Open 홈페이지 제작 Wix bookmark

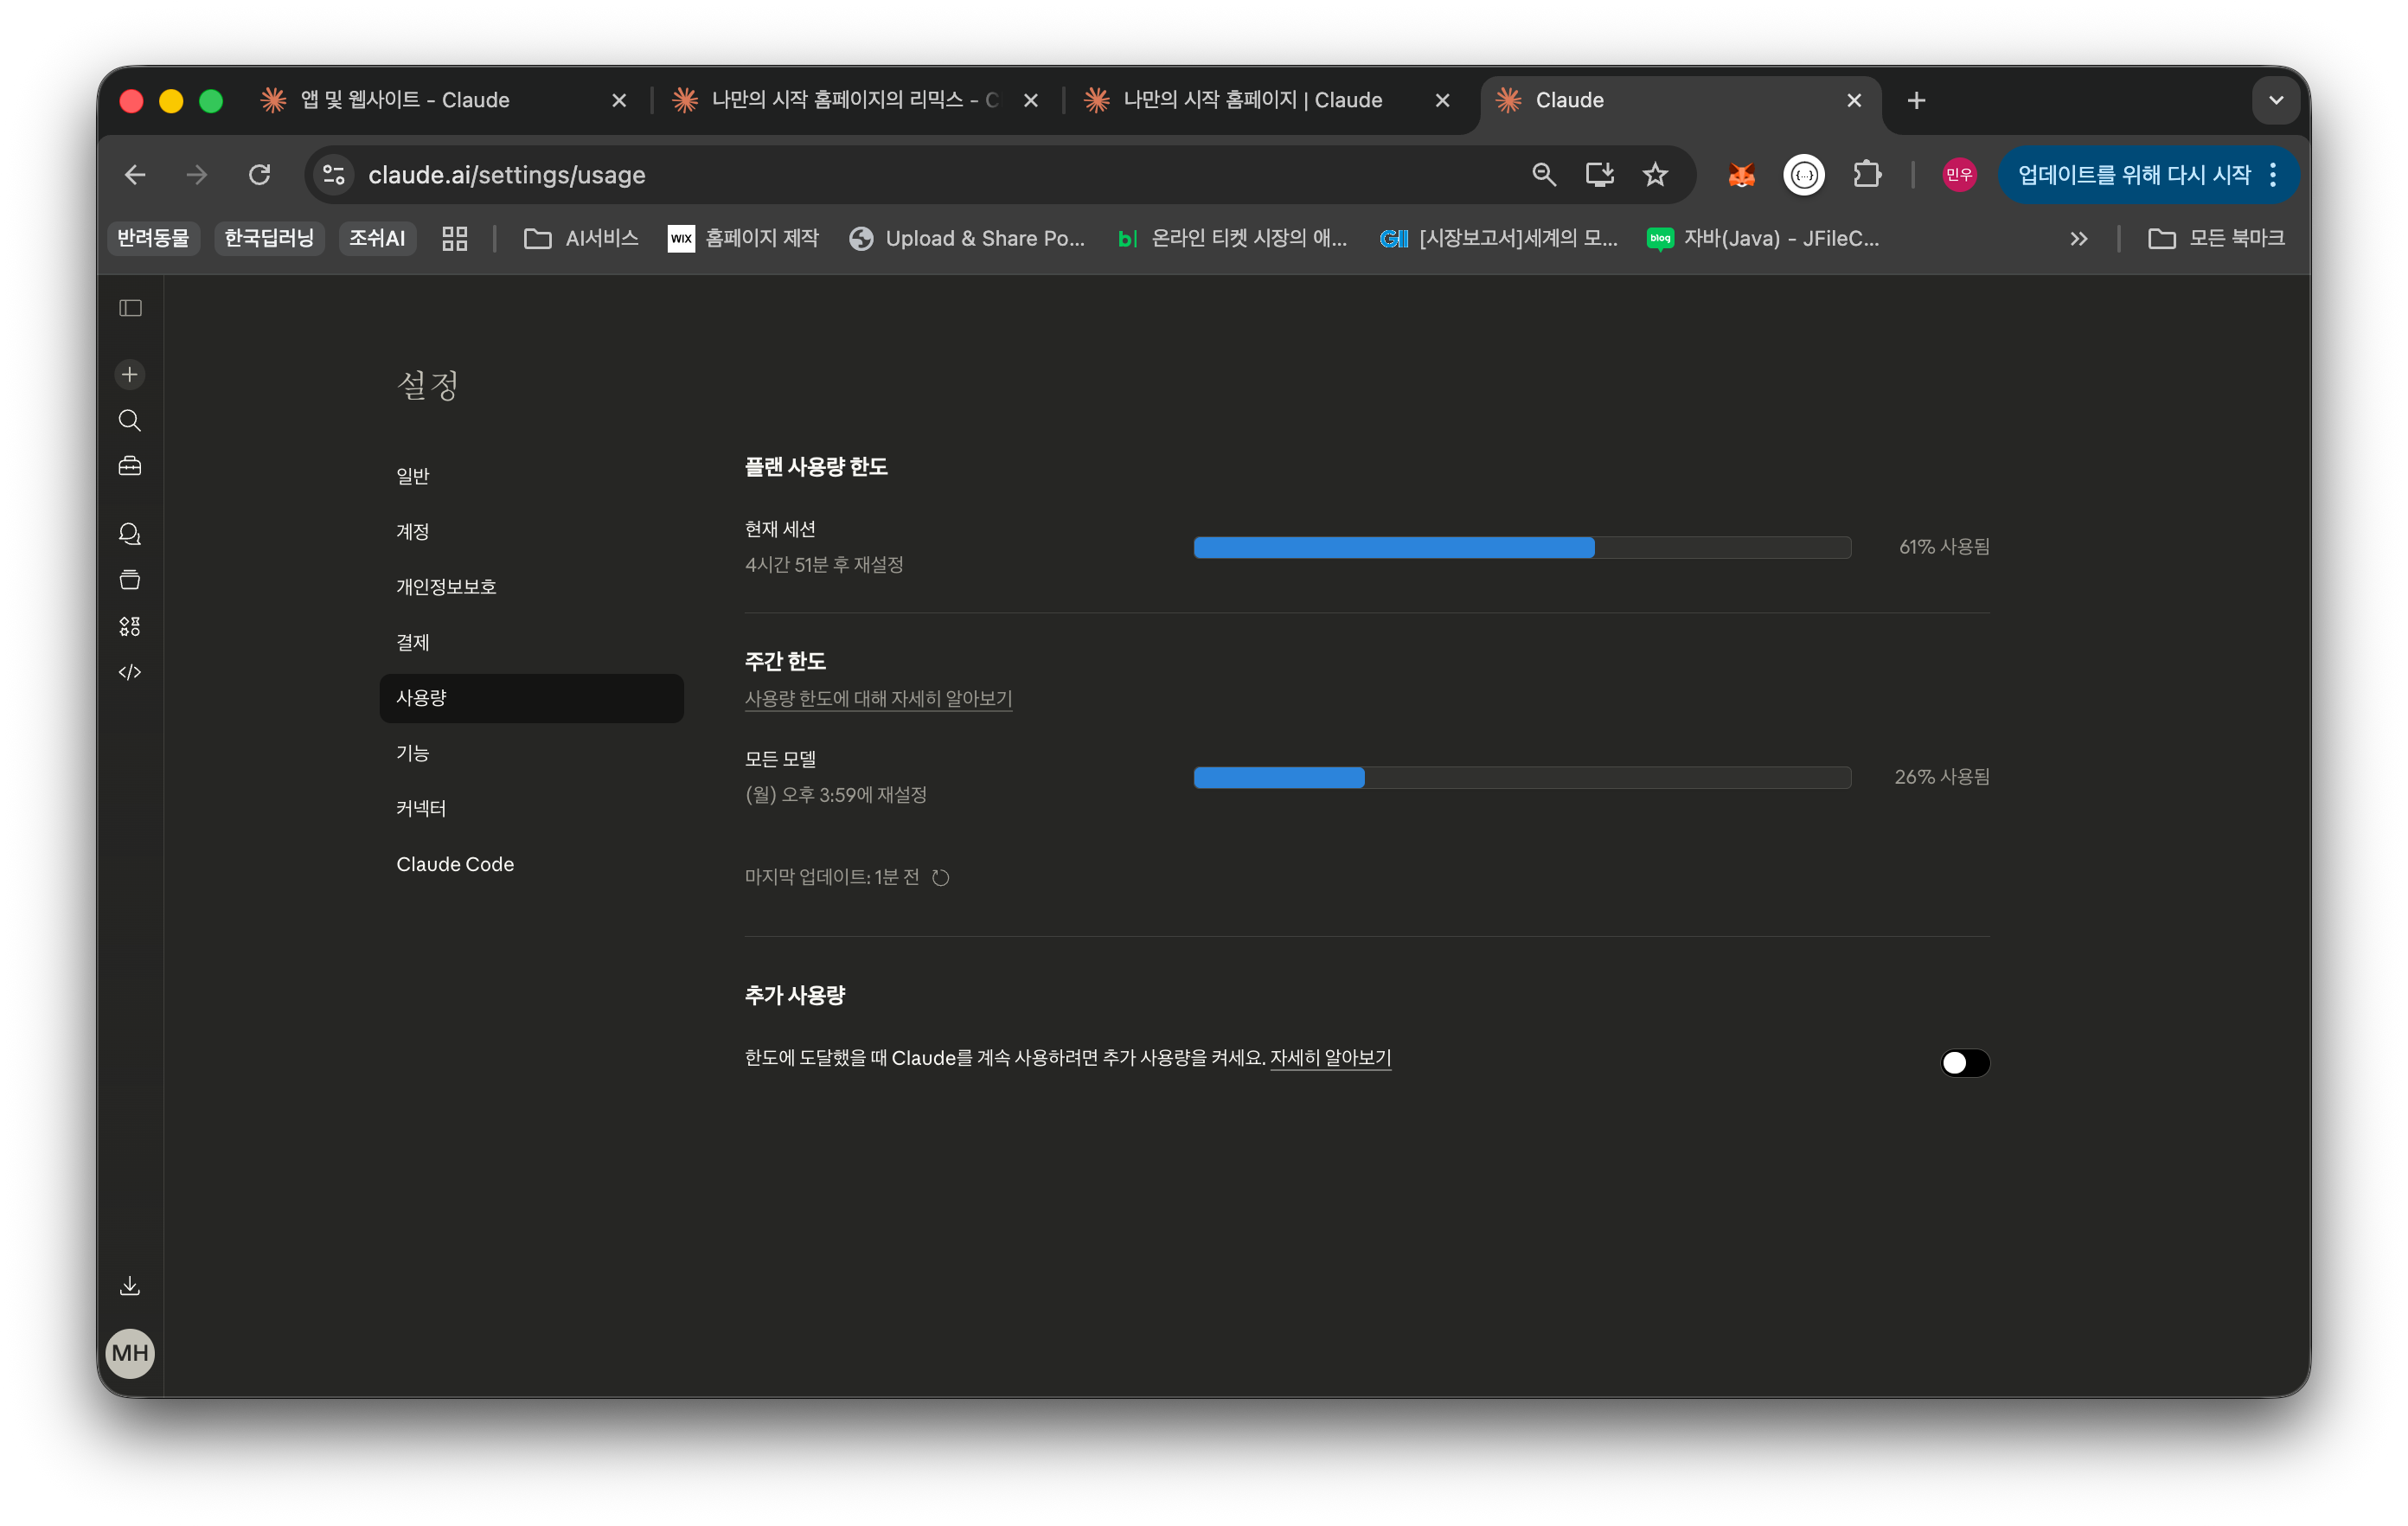pyautogui.click(x=743, y=238)
